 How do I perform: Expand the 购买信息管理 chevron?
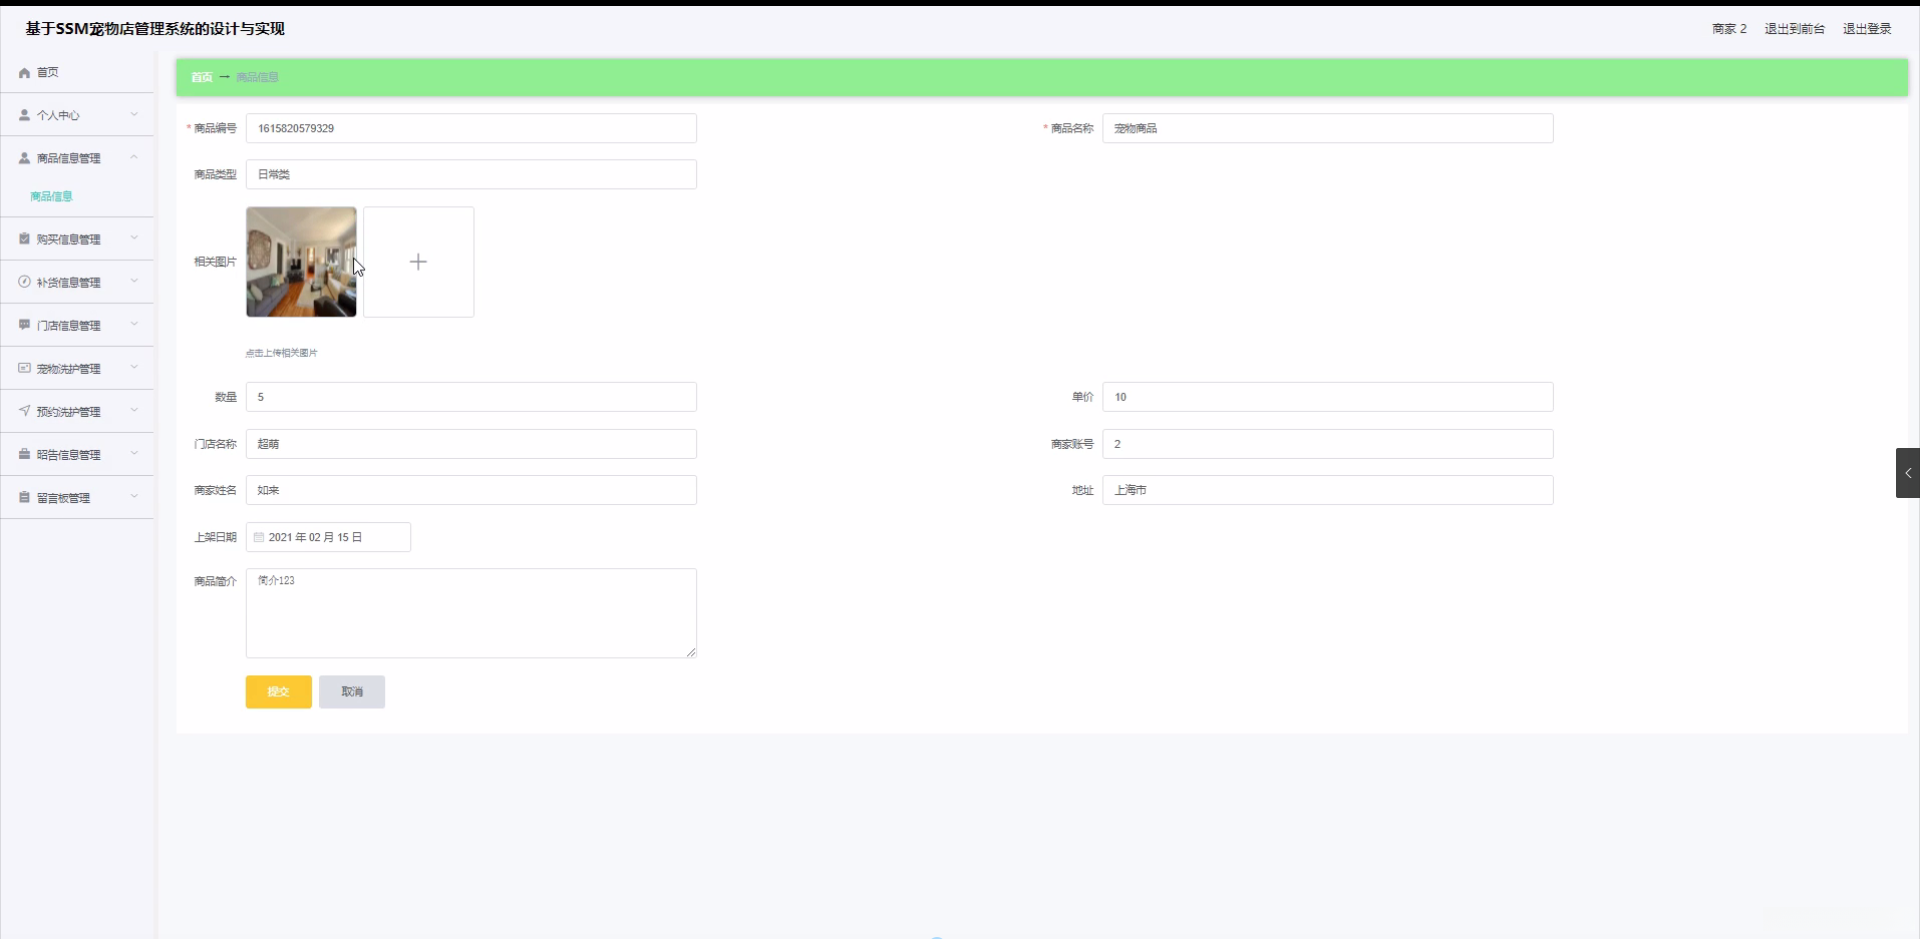point(134,239)
